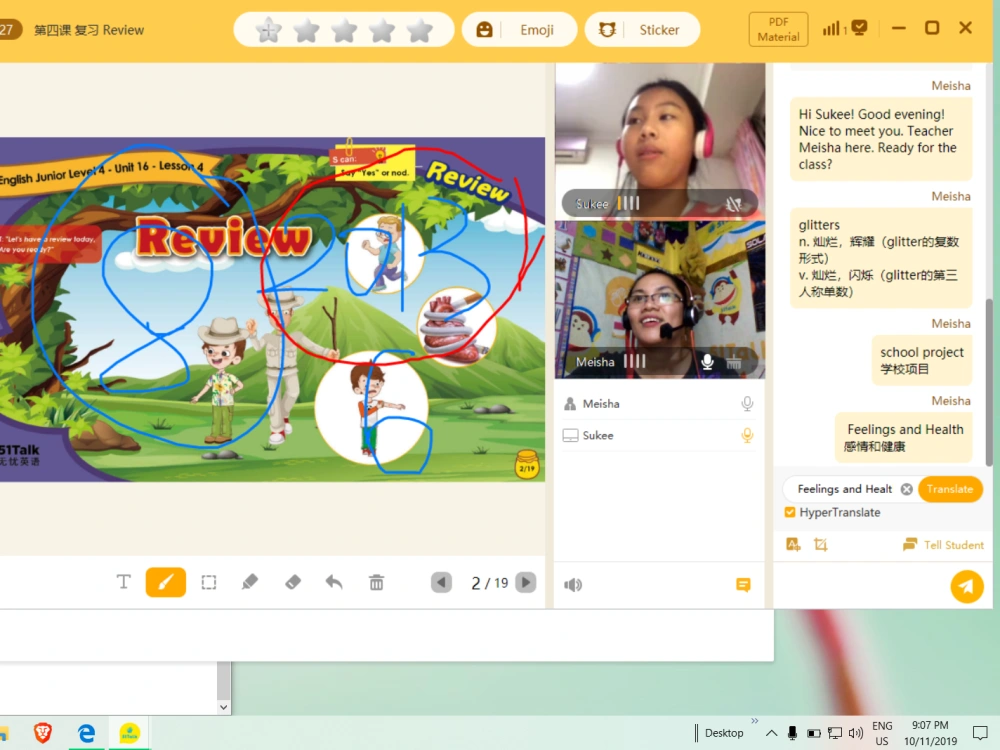This screenshot has width=1000, height=750.
Task: Show hidden system tray icons
Action: [771, 733]
